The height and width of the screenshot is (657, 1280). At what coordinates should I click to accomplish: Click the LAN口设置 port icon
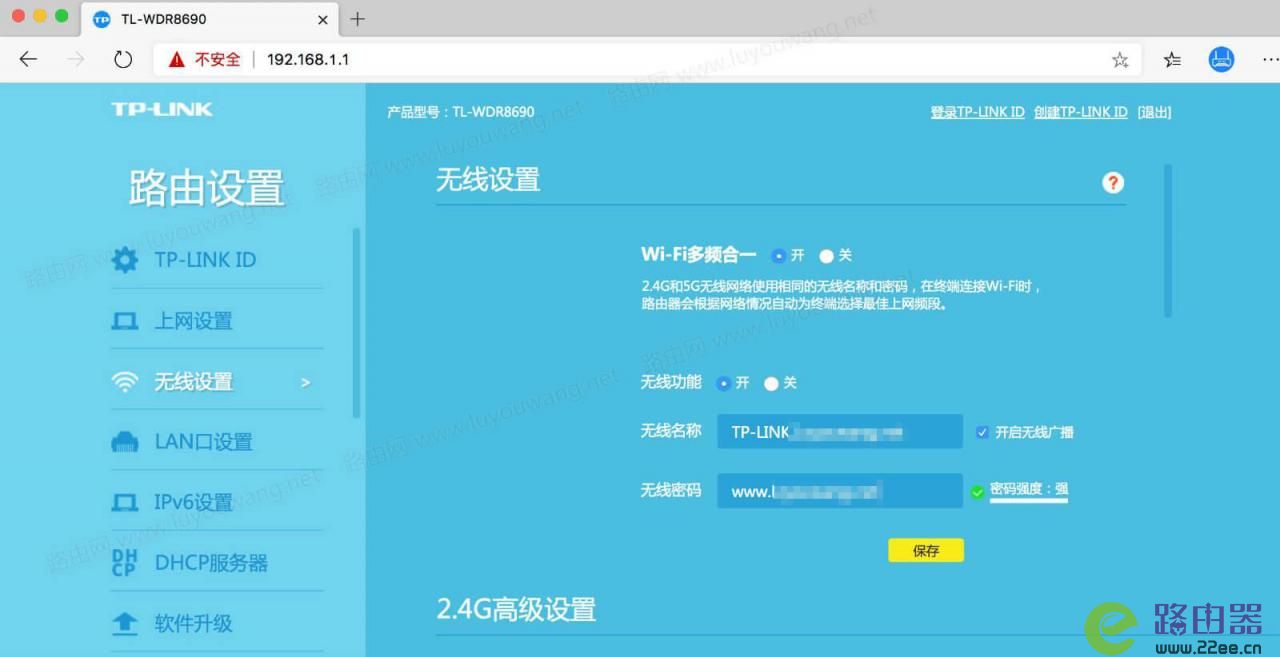click(x=124, y=442)
